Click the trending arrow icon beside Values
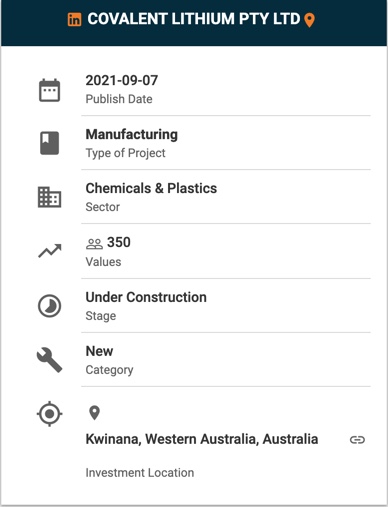 50,251
